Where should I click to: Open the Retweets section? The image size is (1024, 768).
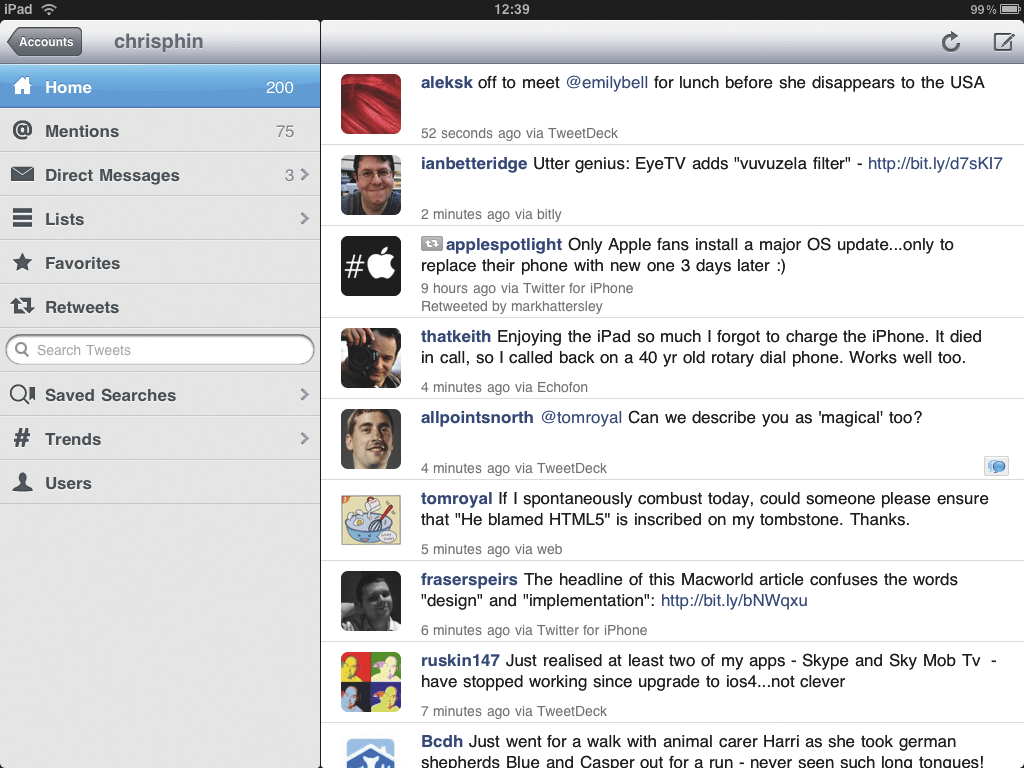(160, 306)
